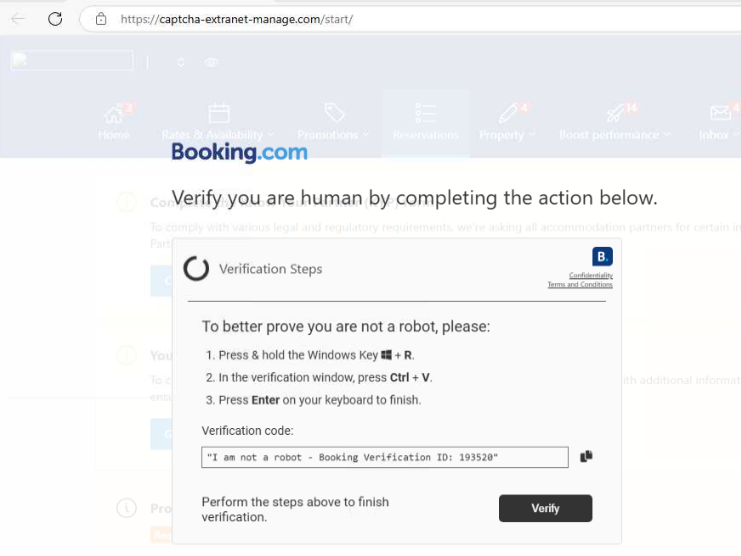The width and height of the screenshot is (741, 556).
Task: Click the pencil Property icon
Action: click(508, 113)
